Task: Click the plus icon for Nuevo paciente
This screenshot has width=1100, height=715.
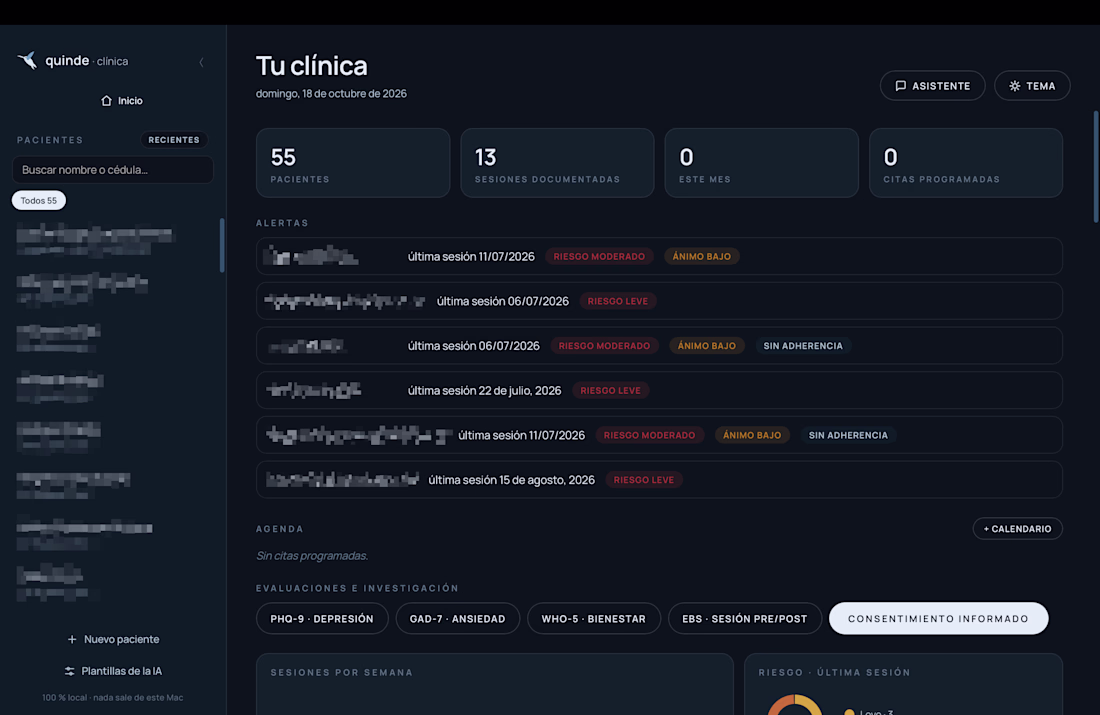Action: coord(72,639)
